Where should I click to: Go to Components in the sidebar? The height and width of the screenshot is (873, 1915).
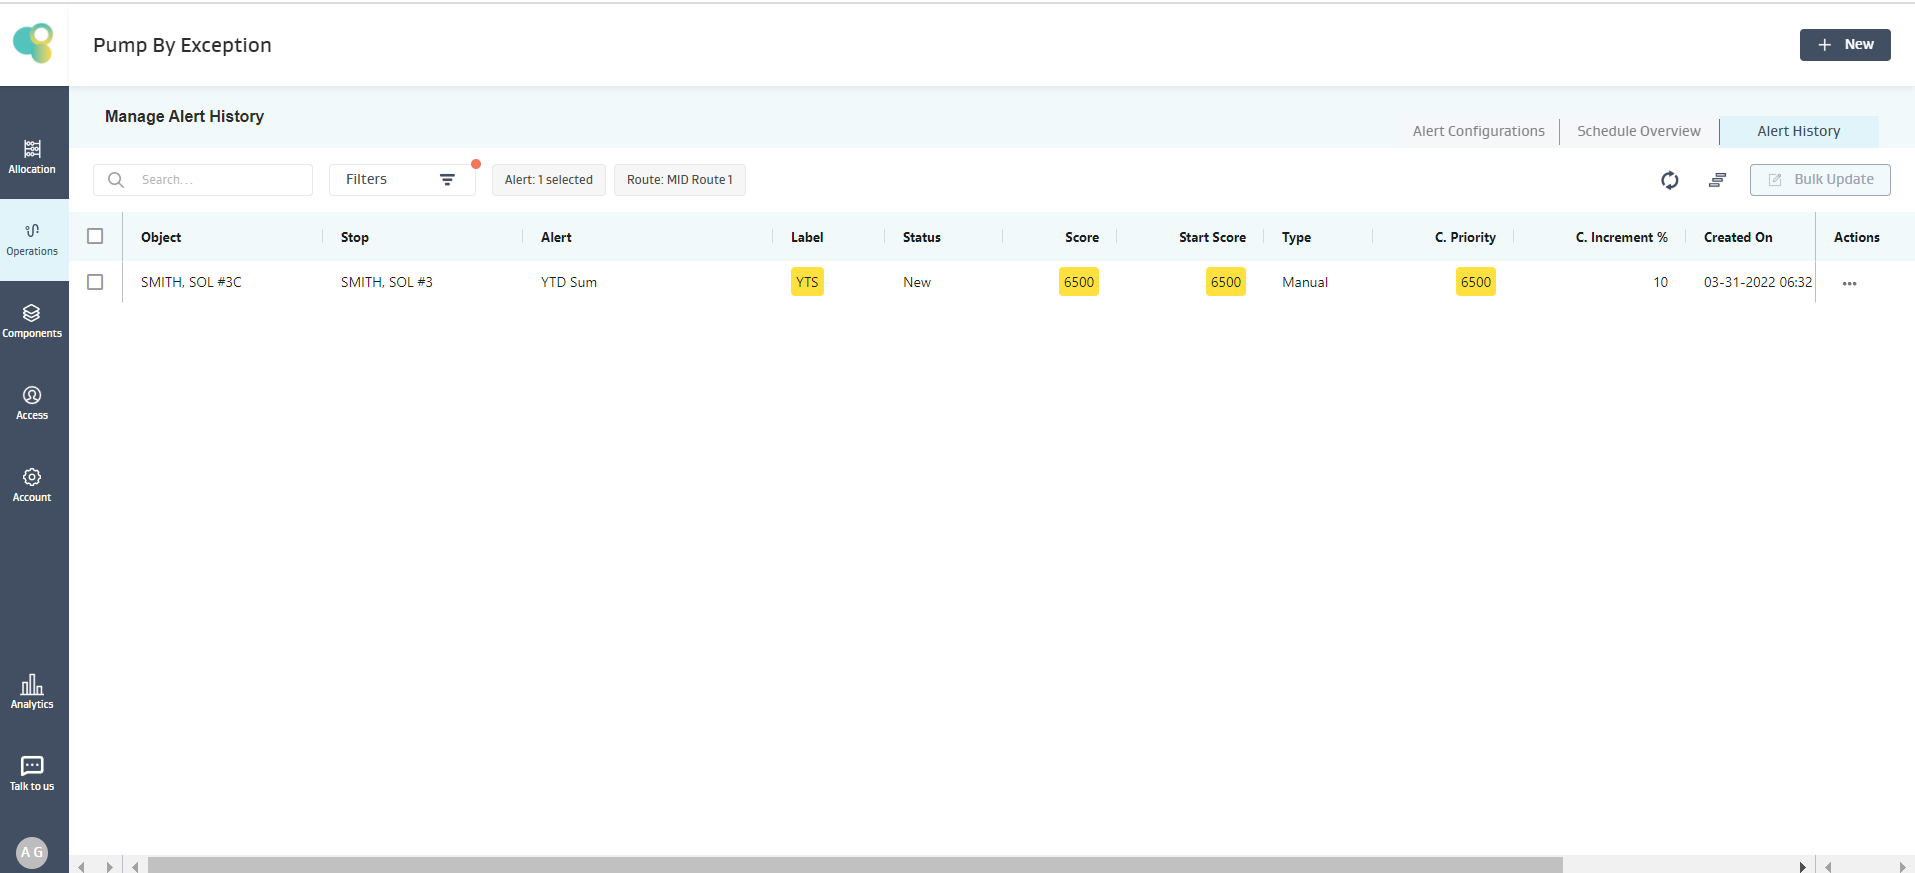pyautogui.click(x=32, y=321)
